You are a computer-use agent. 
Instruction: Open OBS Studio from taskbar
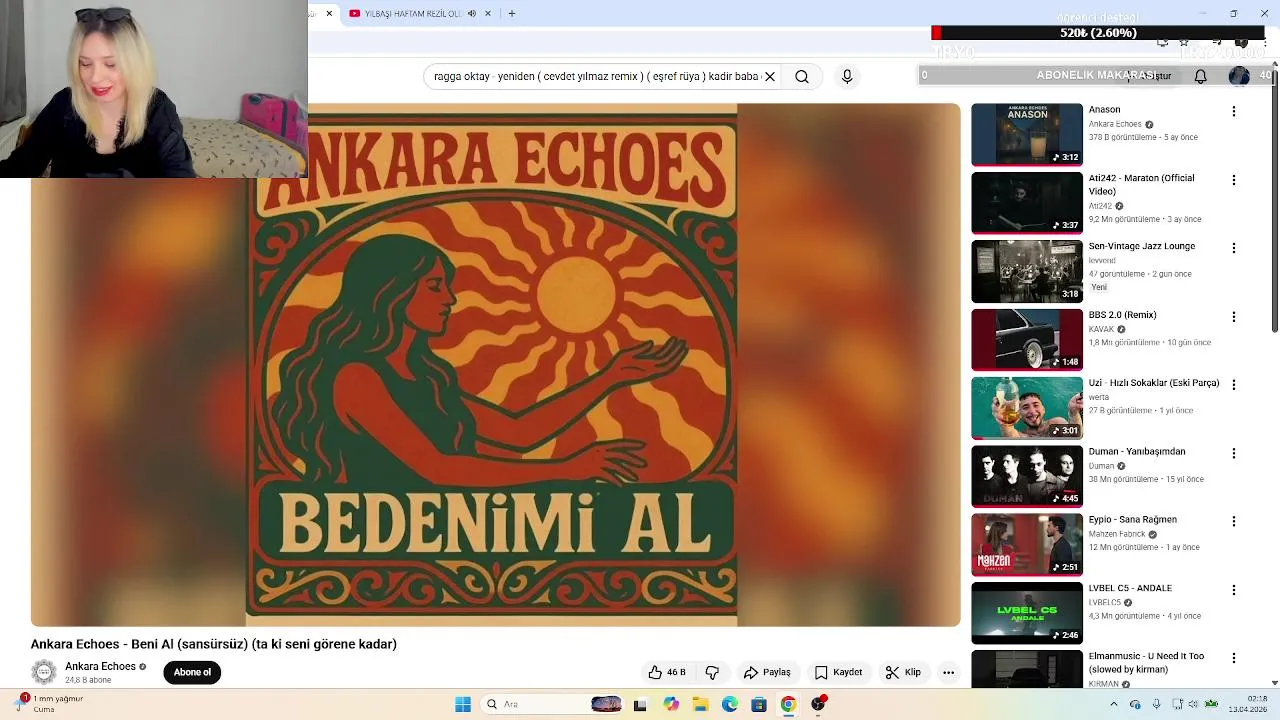coord(818,704)
